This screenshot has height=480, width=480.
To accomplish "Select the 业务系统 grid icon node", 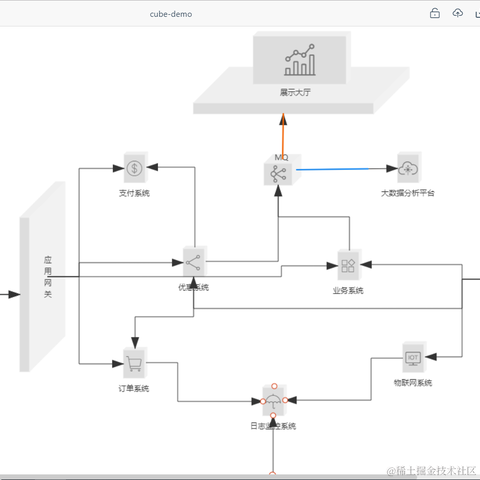I will 348,266.
